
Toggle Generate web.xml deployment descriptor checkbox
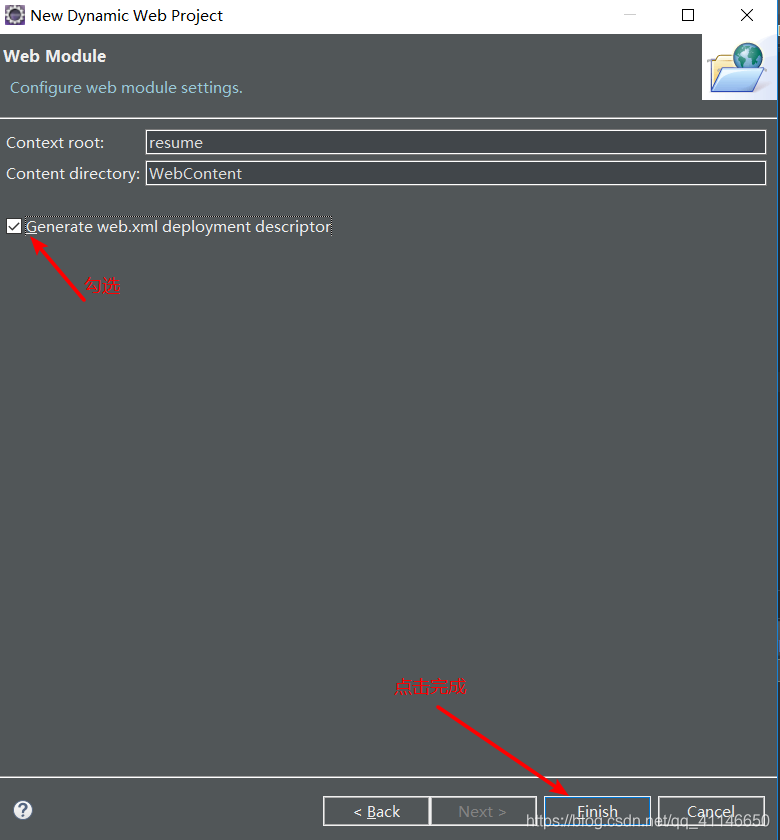pyautogui.click(x=14, y=226)
